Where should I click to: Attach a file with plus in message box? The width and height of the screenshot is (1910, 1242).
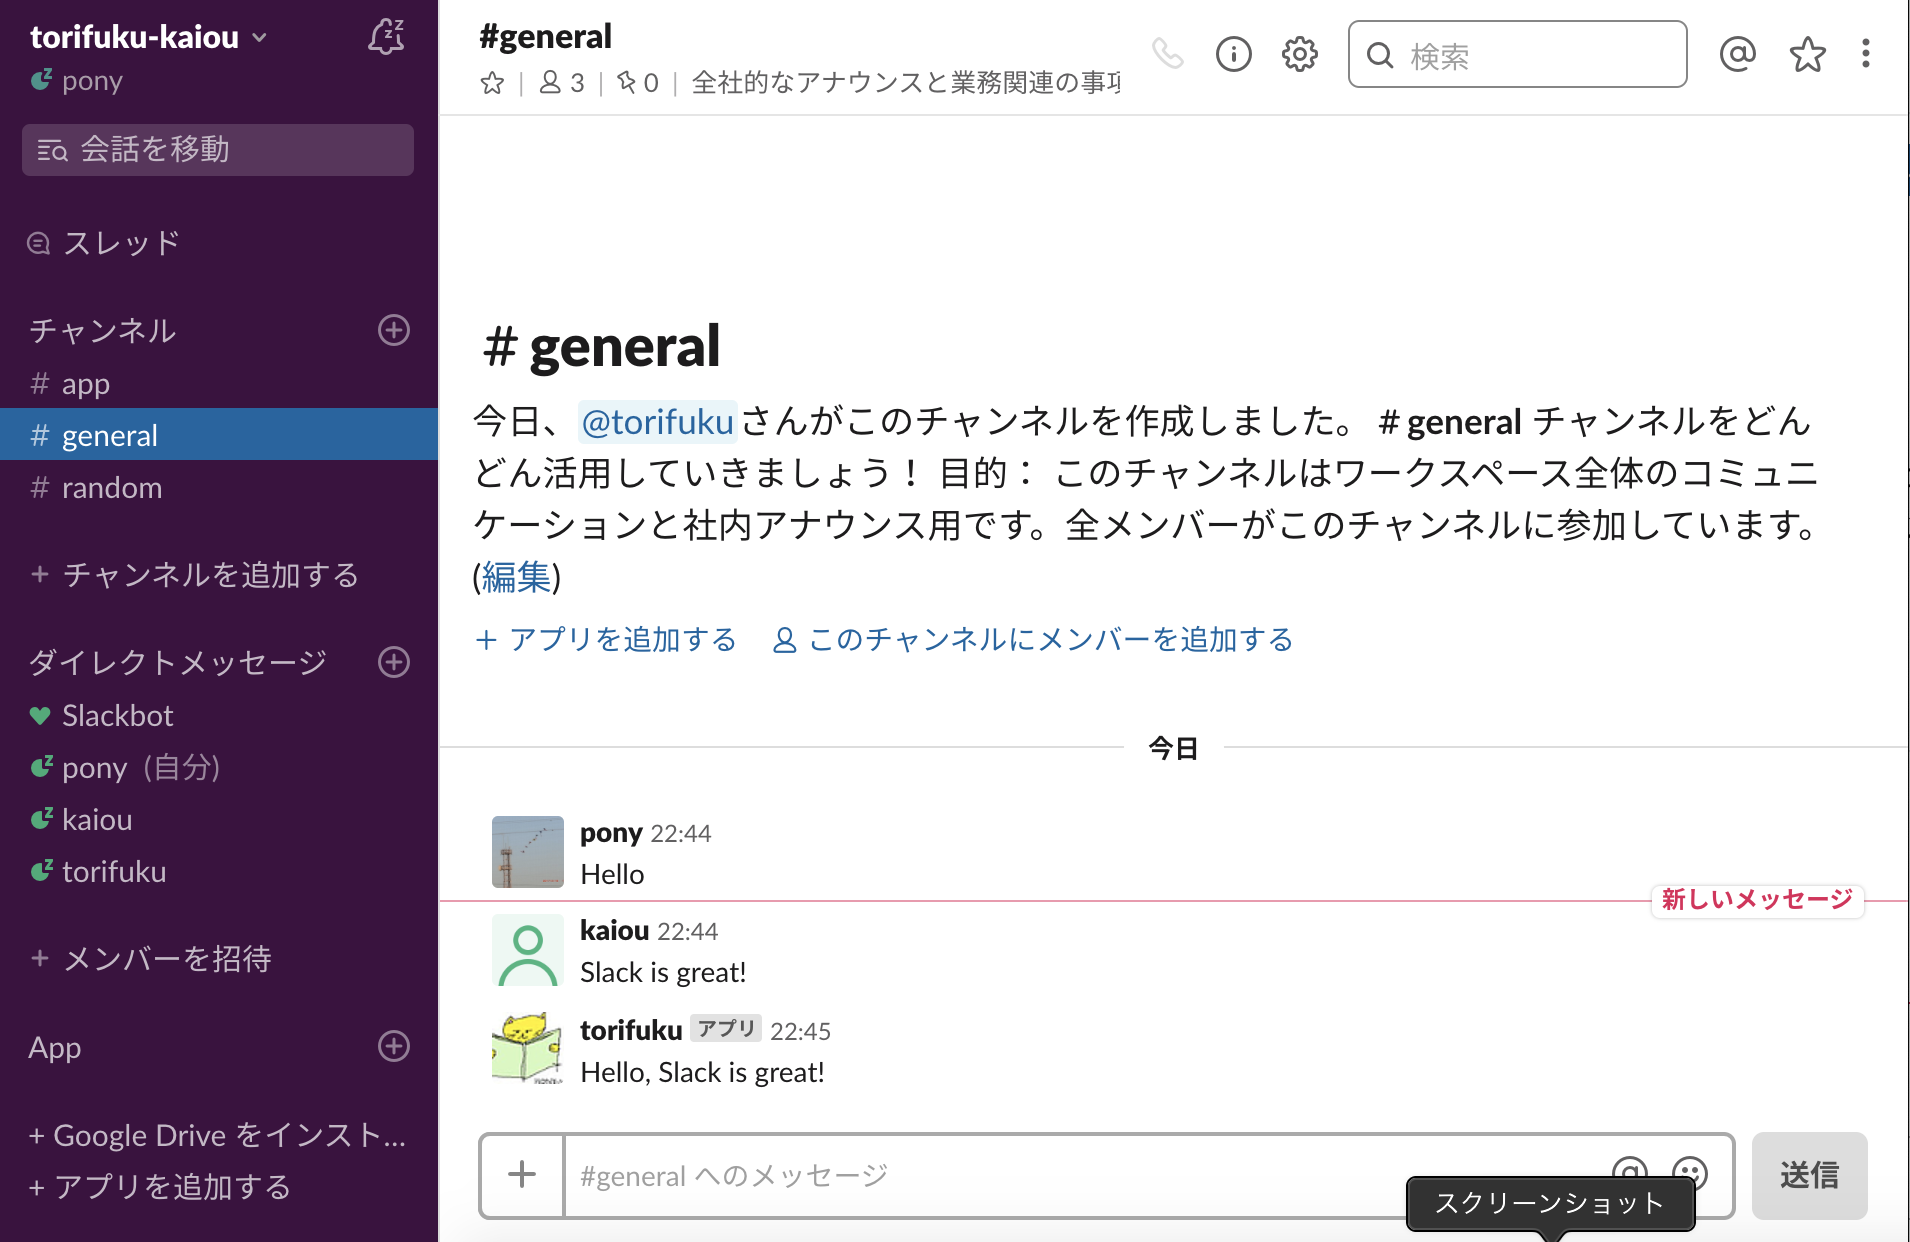click(522, 1175)
